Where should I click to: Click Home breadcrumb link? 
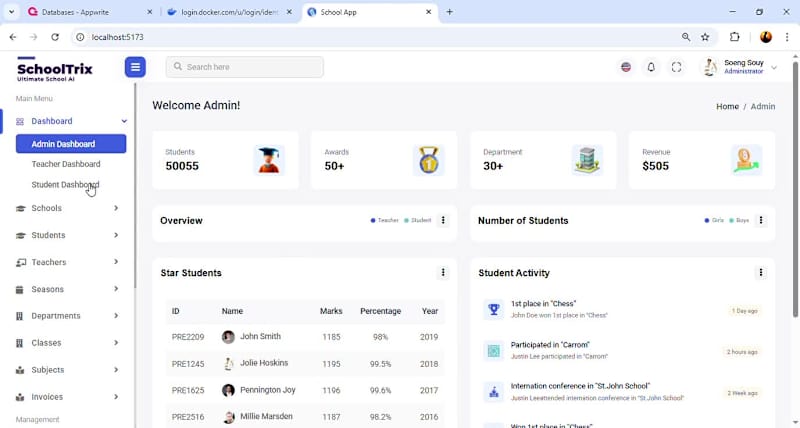(x=727, y=107)
